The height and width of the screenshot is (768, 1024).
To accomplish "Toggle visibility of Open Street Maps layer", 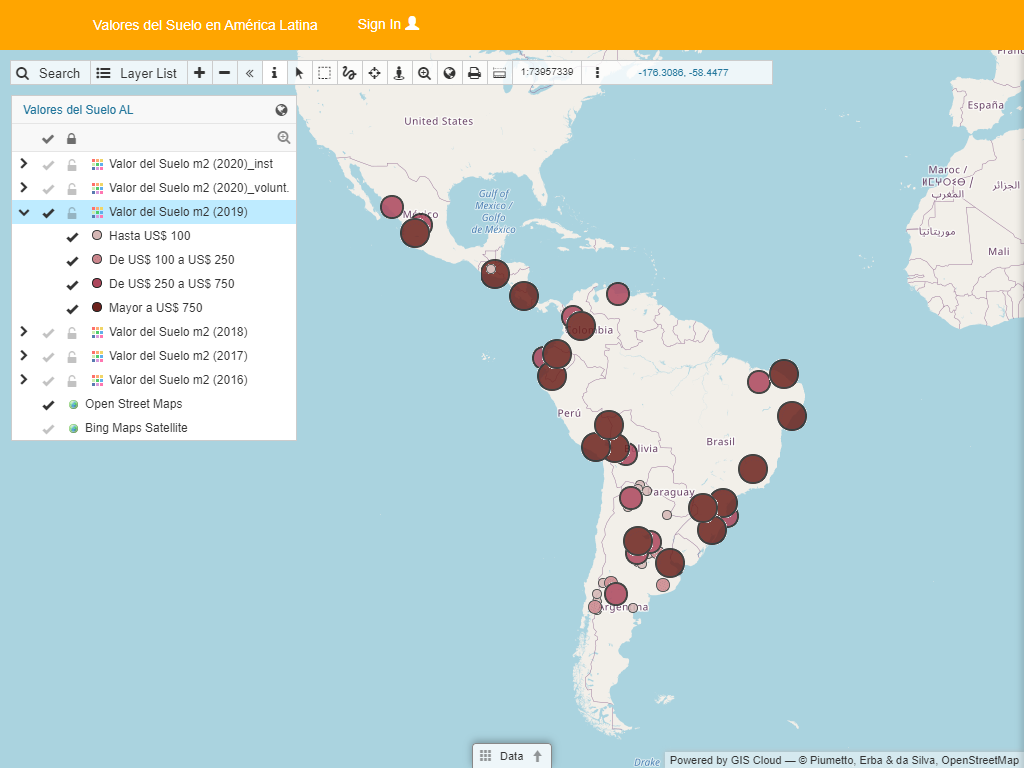I will pos(48,405).
